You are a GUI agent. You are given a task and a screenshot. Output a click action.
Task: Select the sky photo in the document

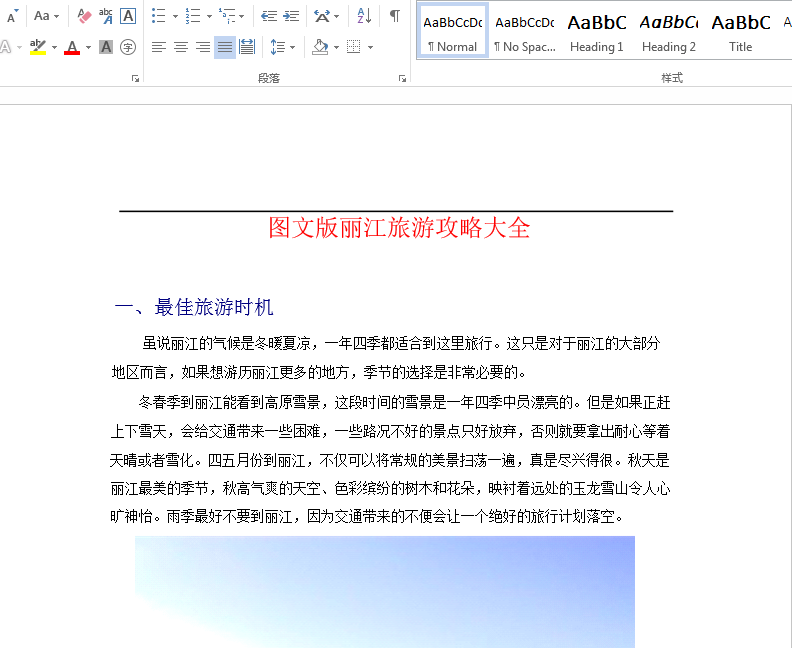(385, 592)
